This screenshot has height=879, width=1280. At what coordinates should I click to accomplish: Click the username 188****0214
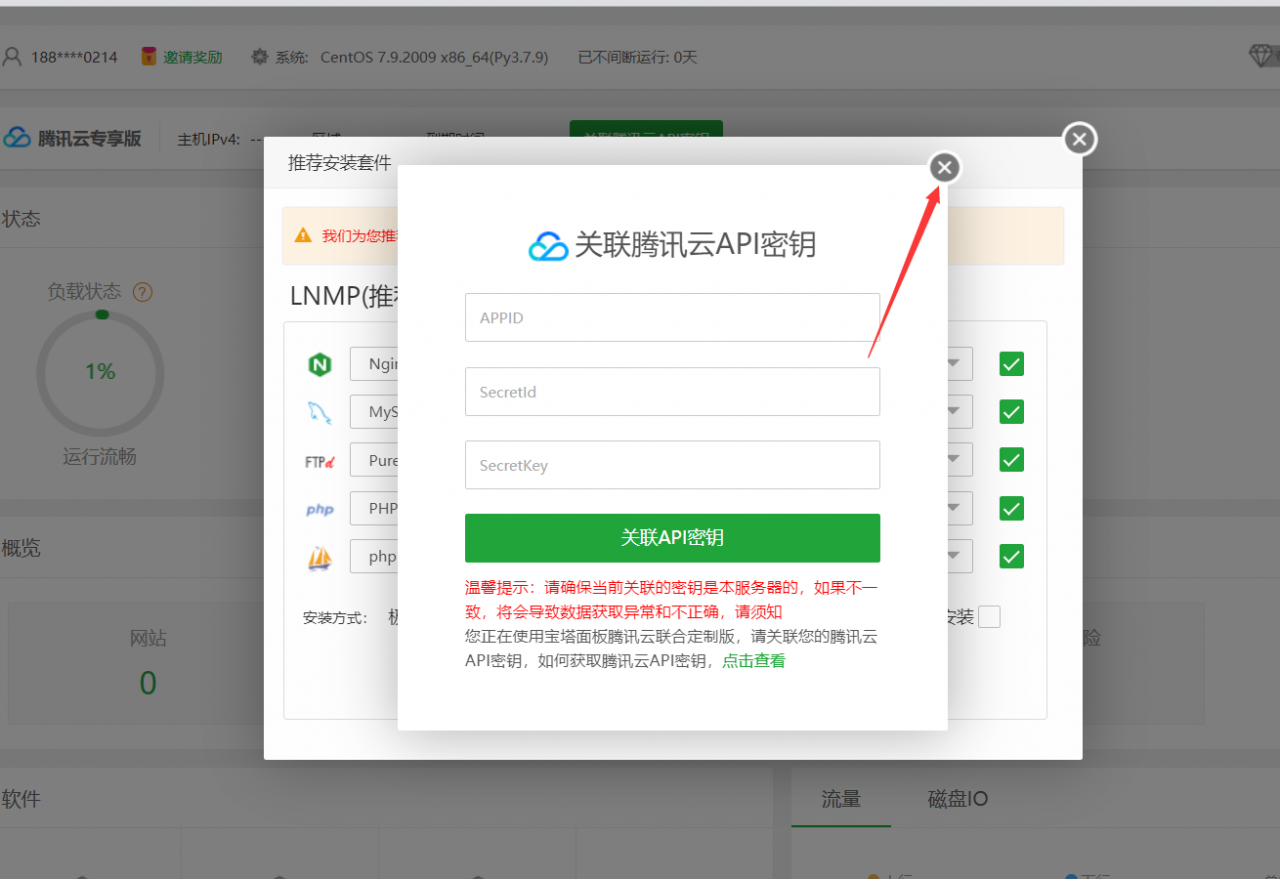tap(74, 57)
